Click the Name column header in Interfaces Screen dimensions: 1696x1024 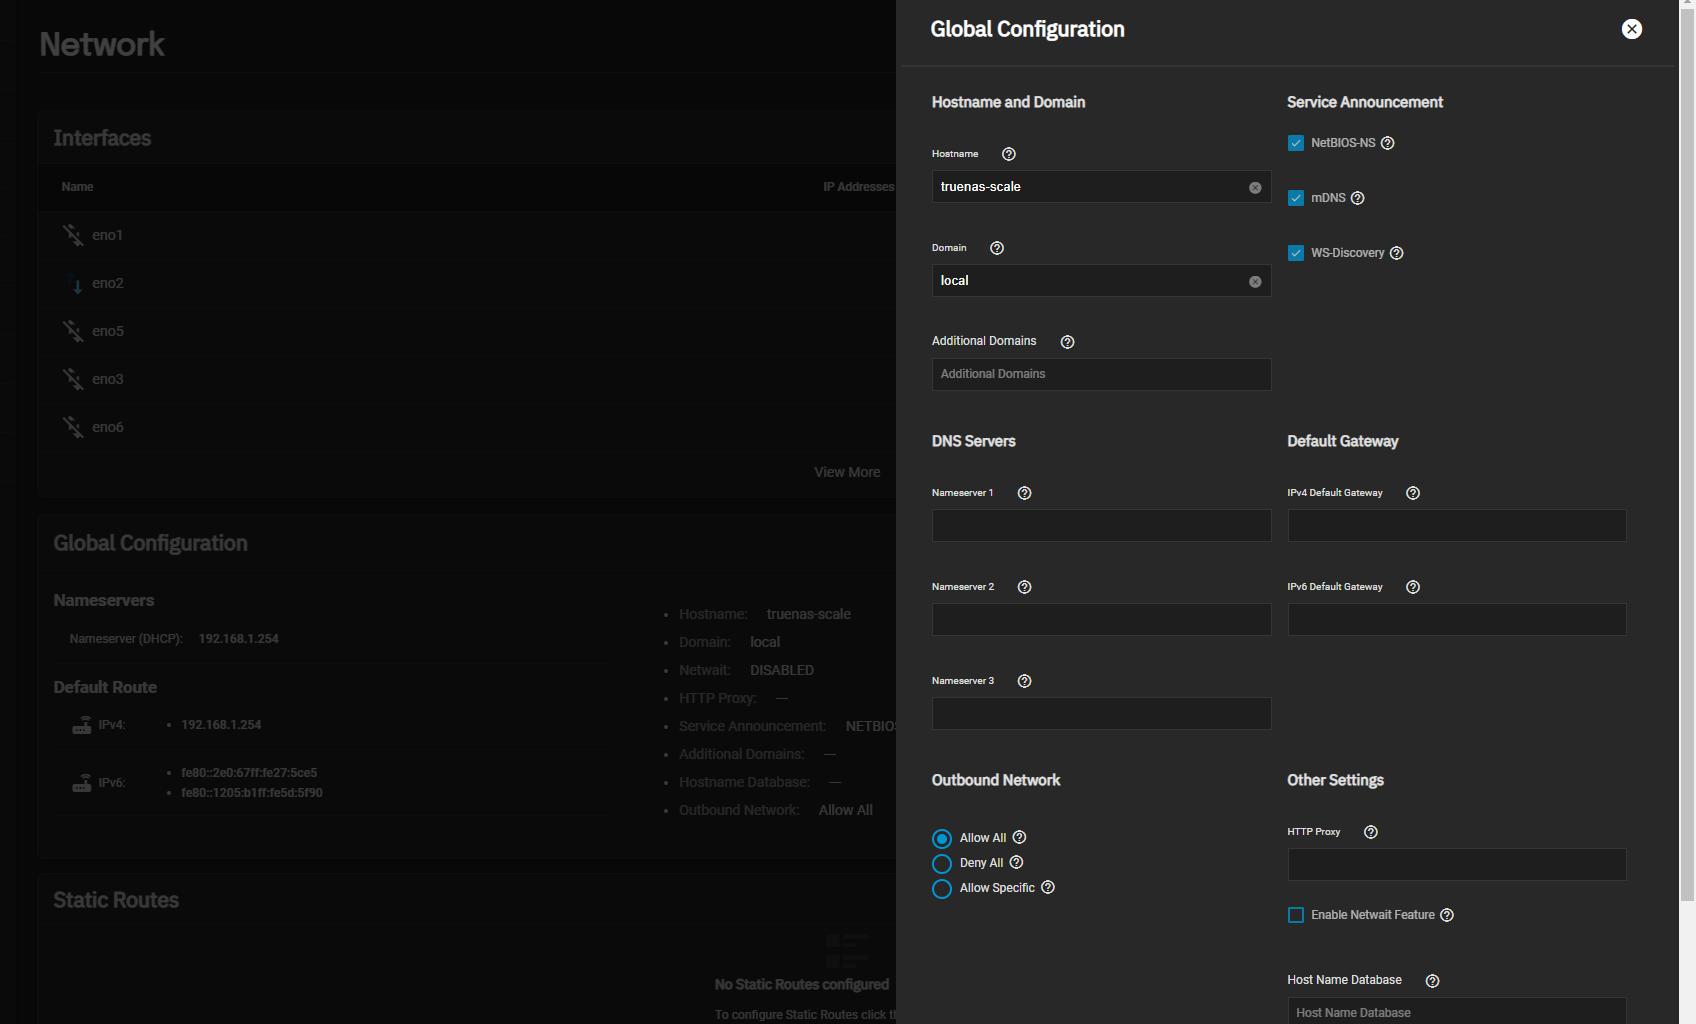pyautogui.click(x=77, y=187)
